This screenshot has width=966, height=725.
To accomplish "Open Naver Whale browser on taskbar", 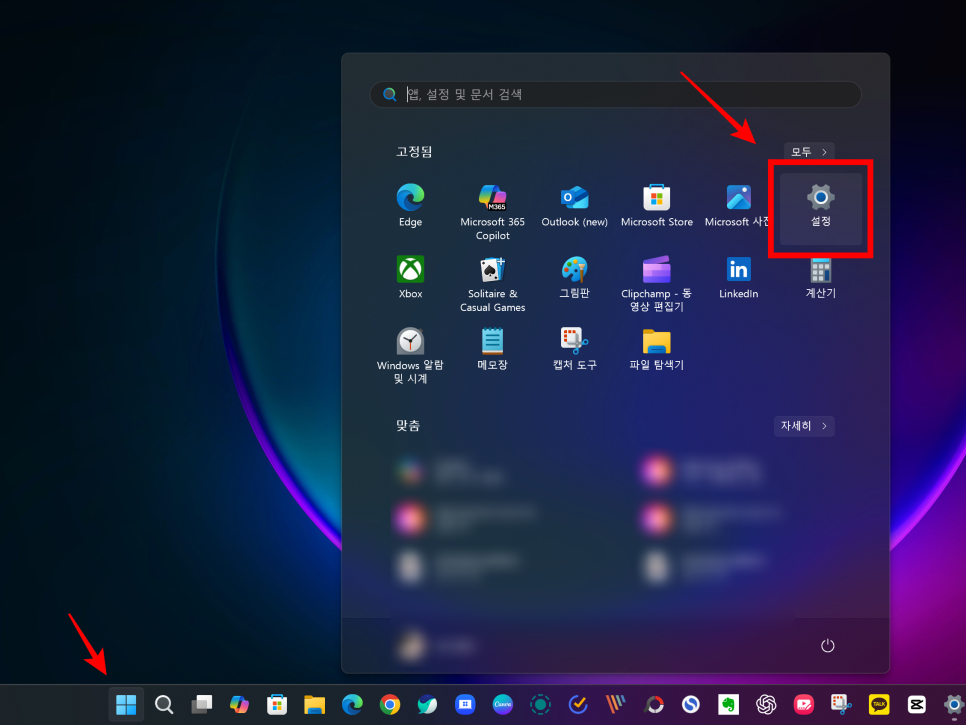I will 427,704.
